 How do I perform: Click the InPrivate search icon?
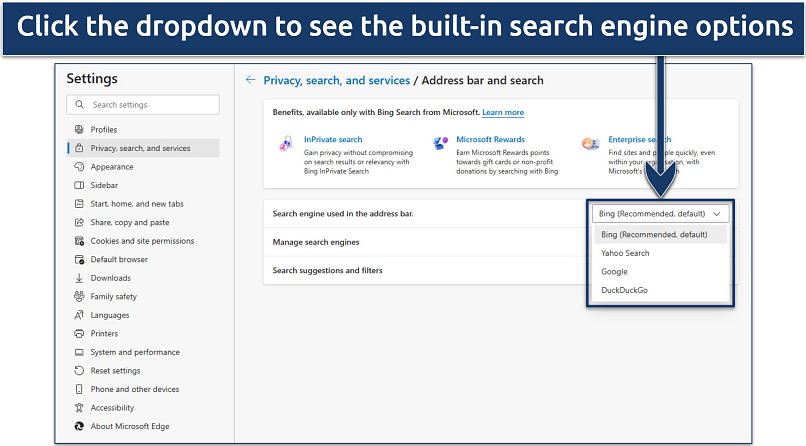point(285,145)
